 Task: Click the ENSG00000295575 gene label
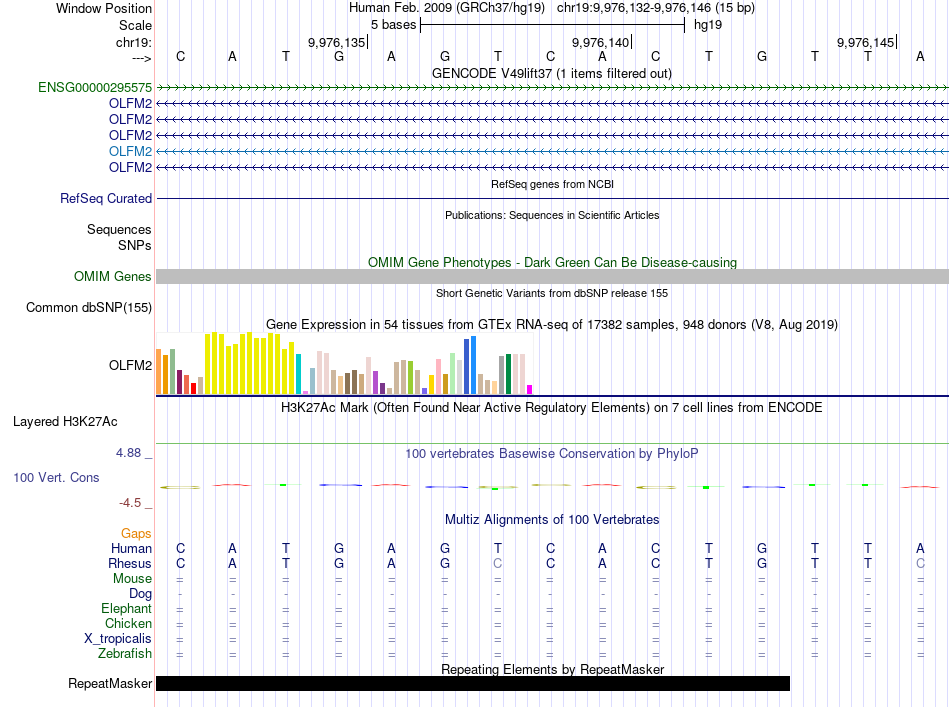95,88
